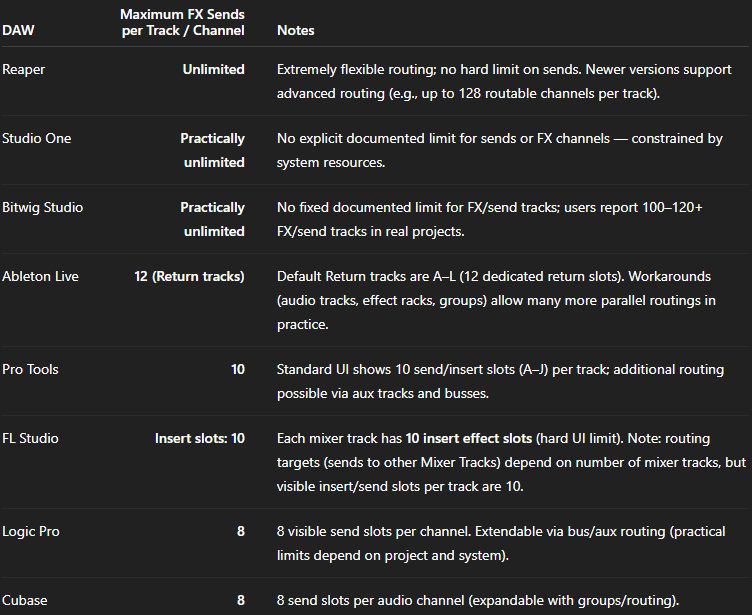Click 'Practically unlimited' in the Bitwig Studio row

coord(212,219)
